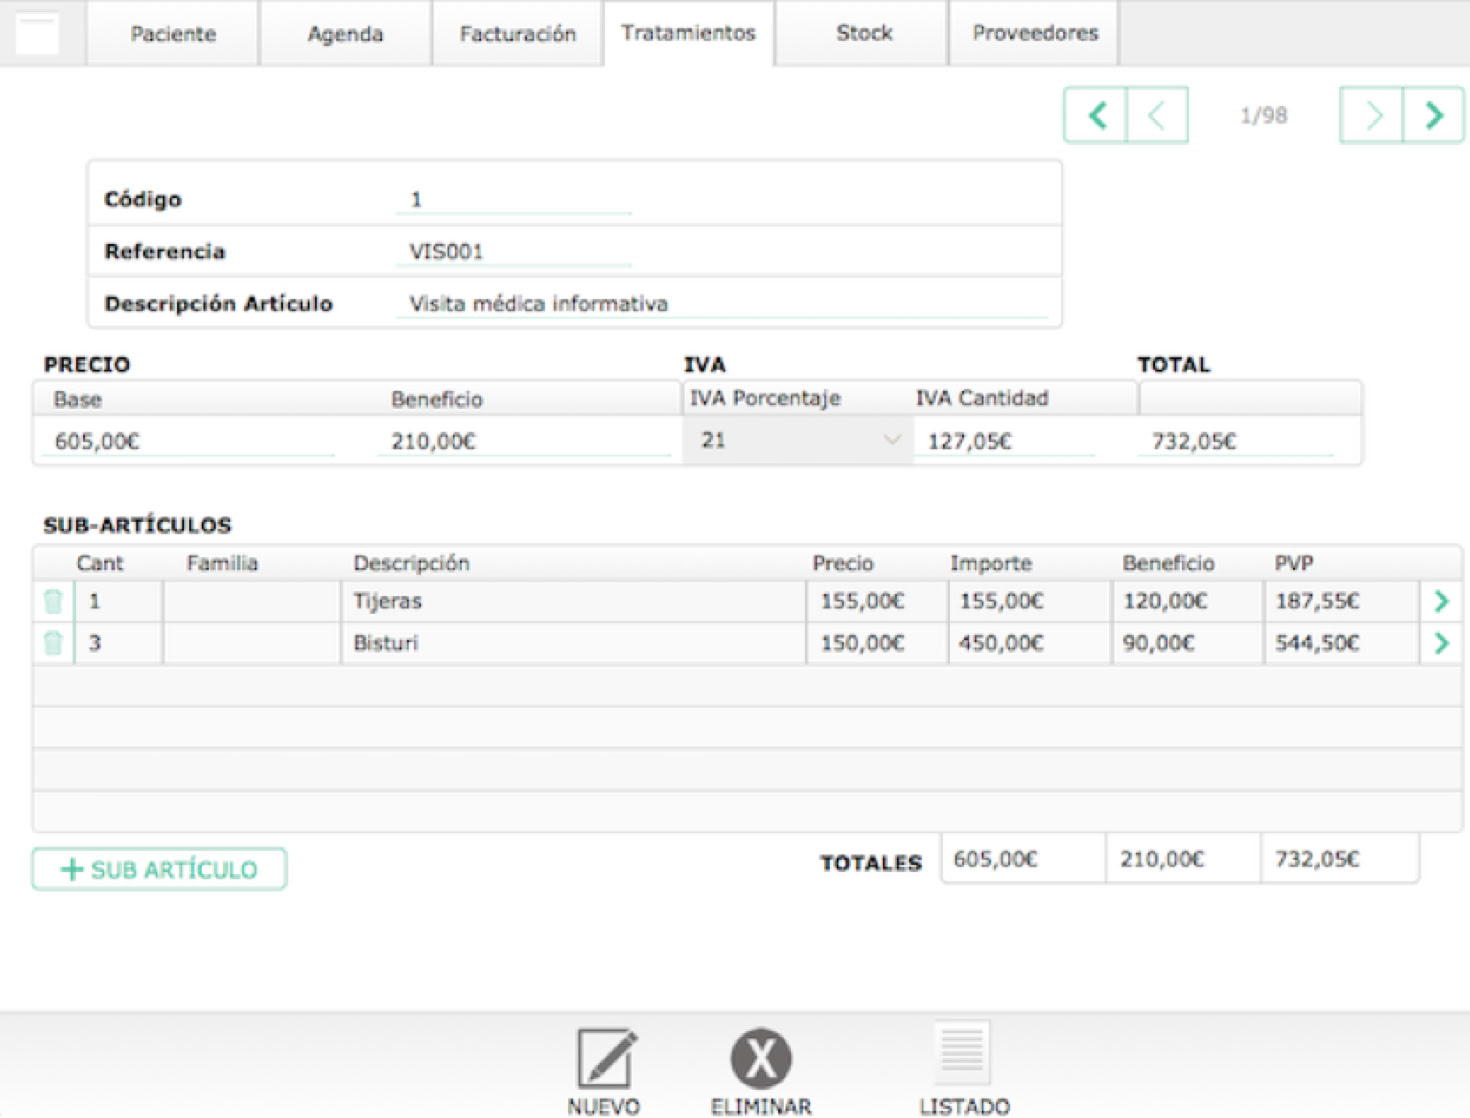Go to previous record arrow
Image resolution: width=1470 pixels, height=1118 pixels.
[x=1157, y=116]
